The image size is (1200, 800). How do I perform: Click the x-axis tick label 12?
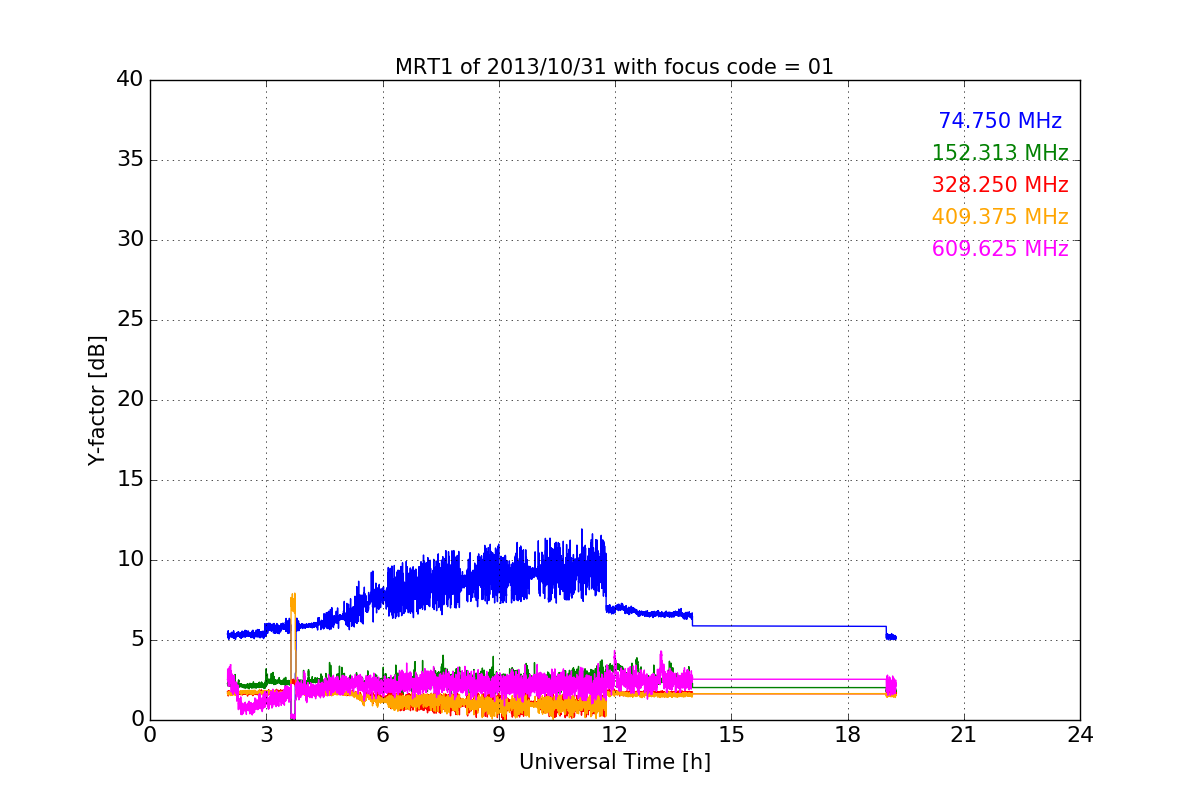pos(615,735)
